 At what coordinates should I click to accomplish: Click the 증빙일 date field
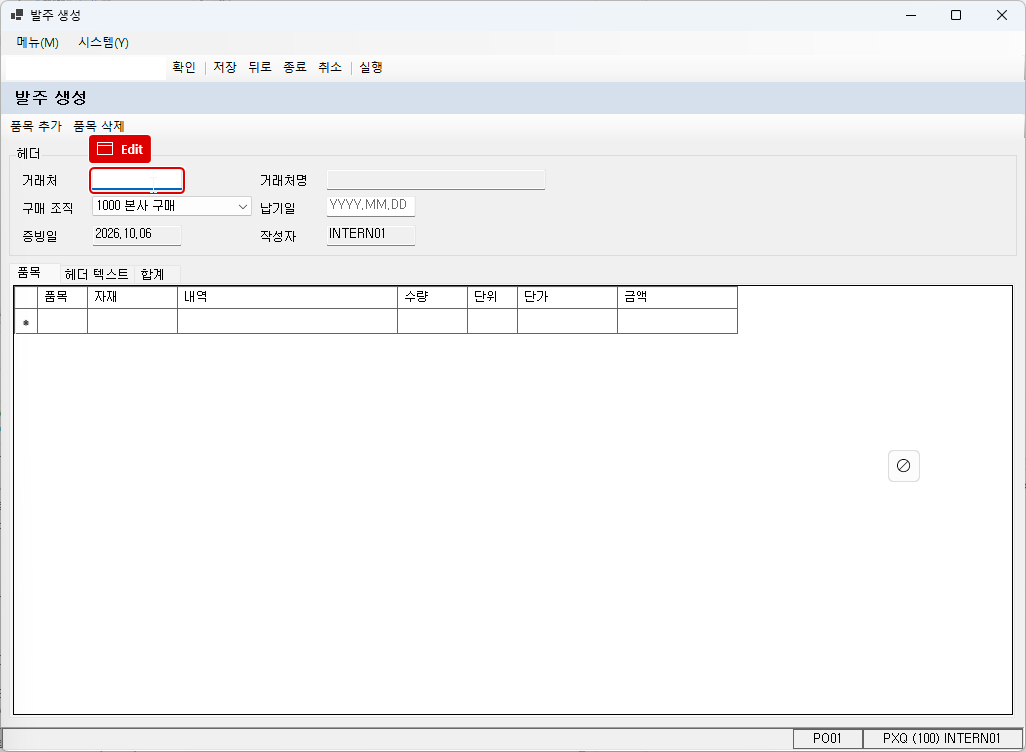click(x=137, y=234)
